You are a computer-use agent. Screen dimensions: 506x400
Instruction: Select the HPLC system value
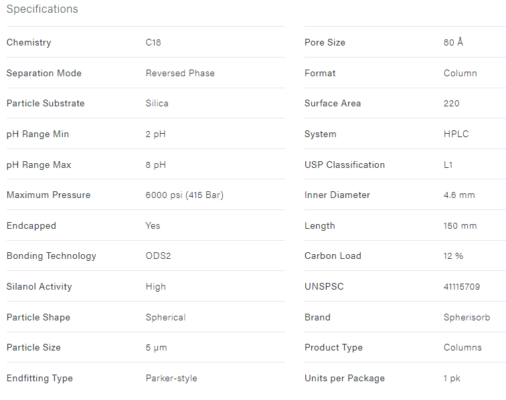point(456,134)
